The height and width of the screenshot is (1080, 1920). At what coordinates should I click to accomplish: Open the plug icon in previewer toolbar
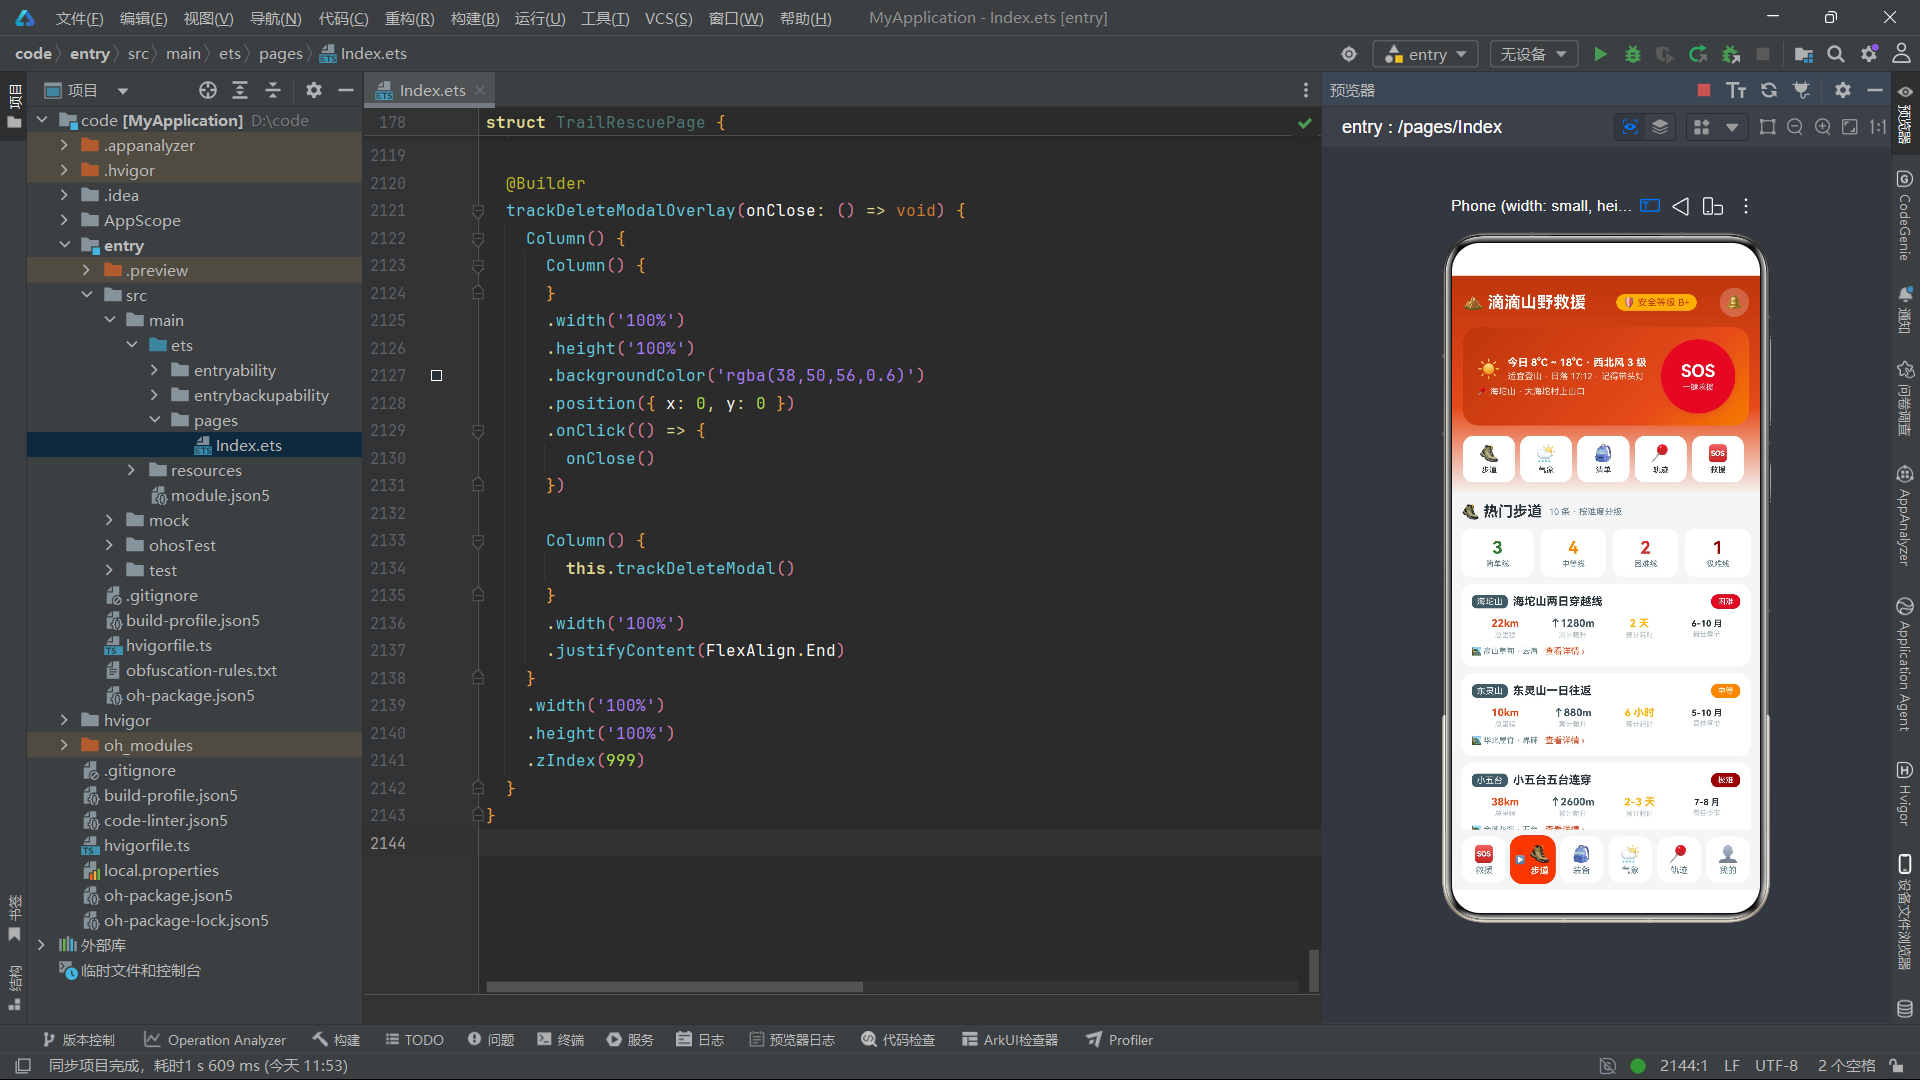(1801, 90)
